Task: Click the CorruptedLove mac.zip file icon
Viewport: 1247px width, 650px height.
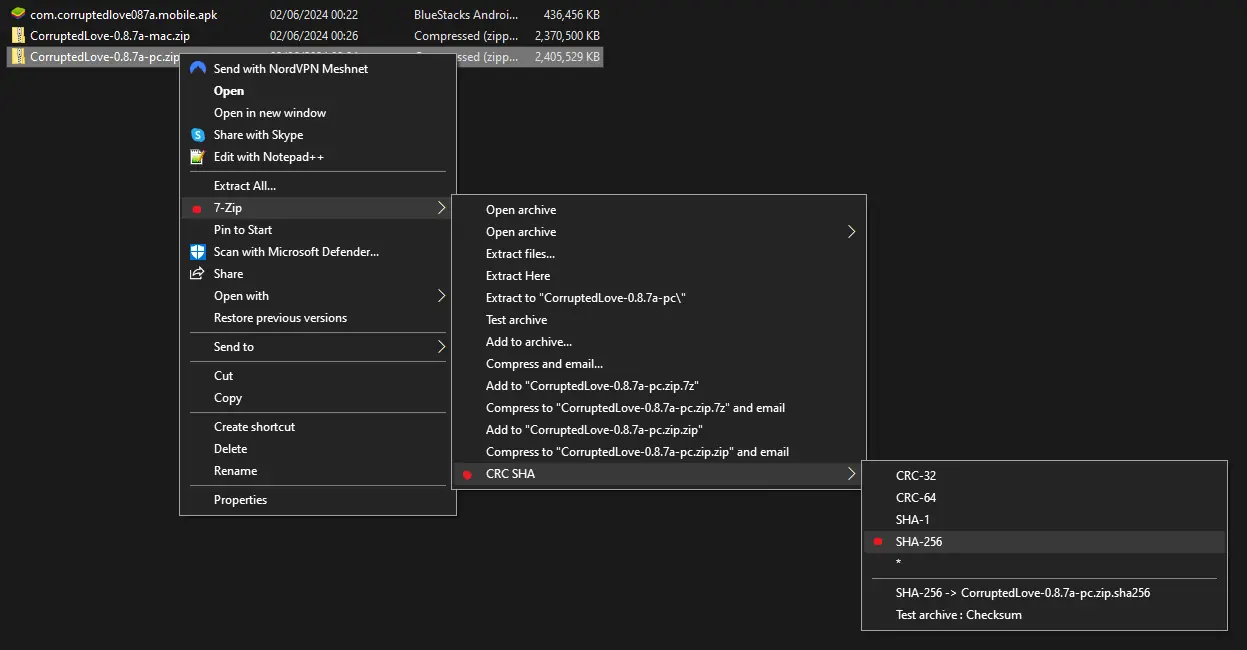Action: 18,36
